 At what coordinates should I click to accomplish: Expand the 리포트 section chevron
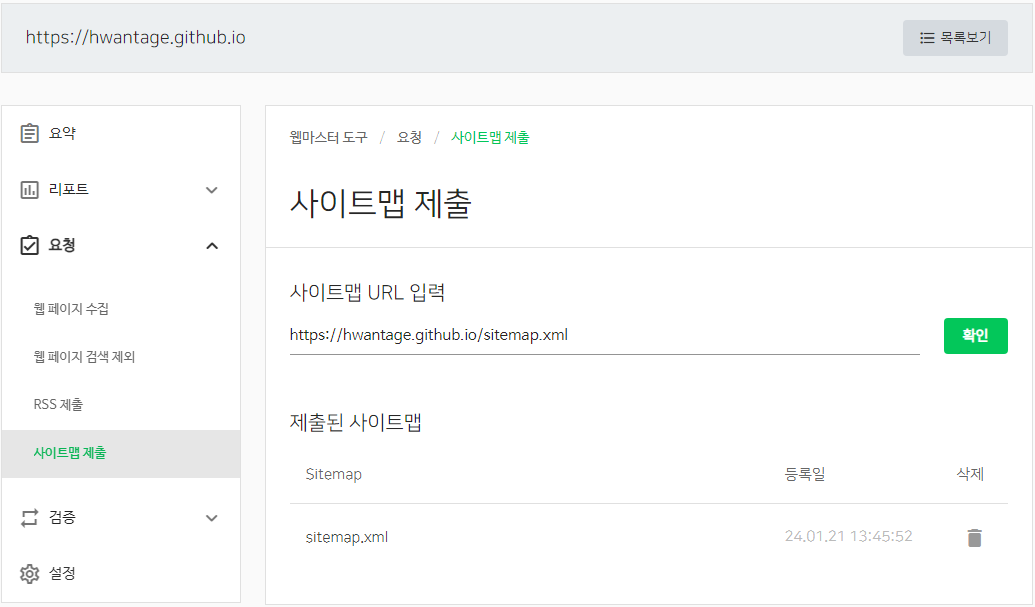[211, 190]
